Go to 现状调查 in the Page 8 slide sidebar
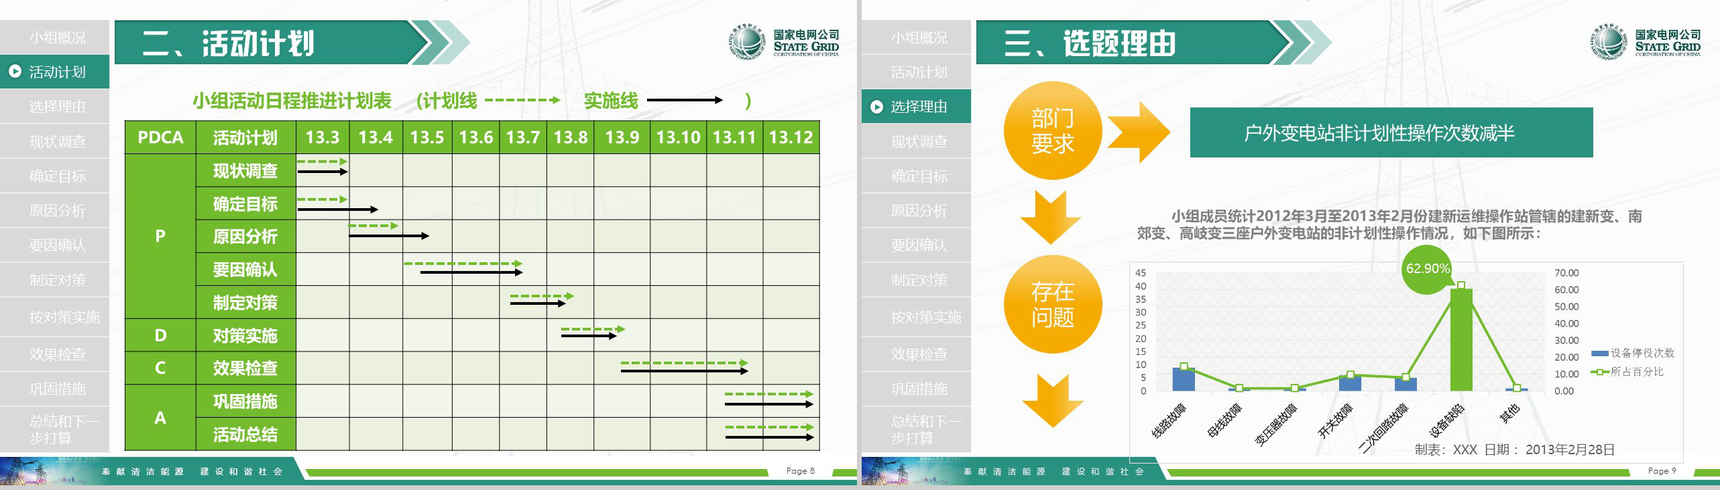This screenshot has width=1720, height=490. pyautogui.click(x=57, y=141)
